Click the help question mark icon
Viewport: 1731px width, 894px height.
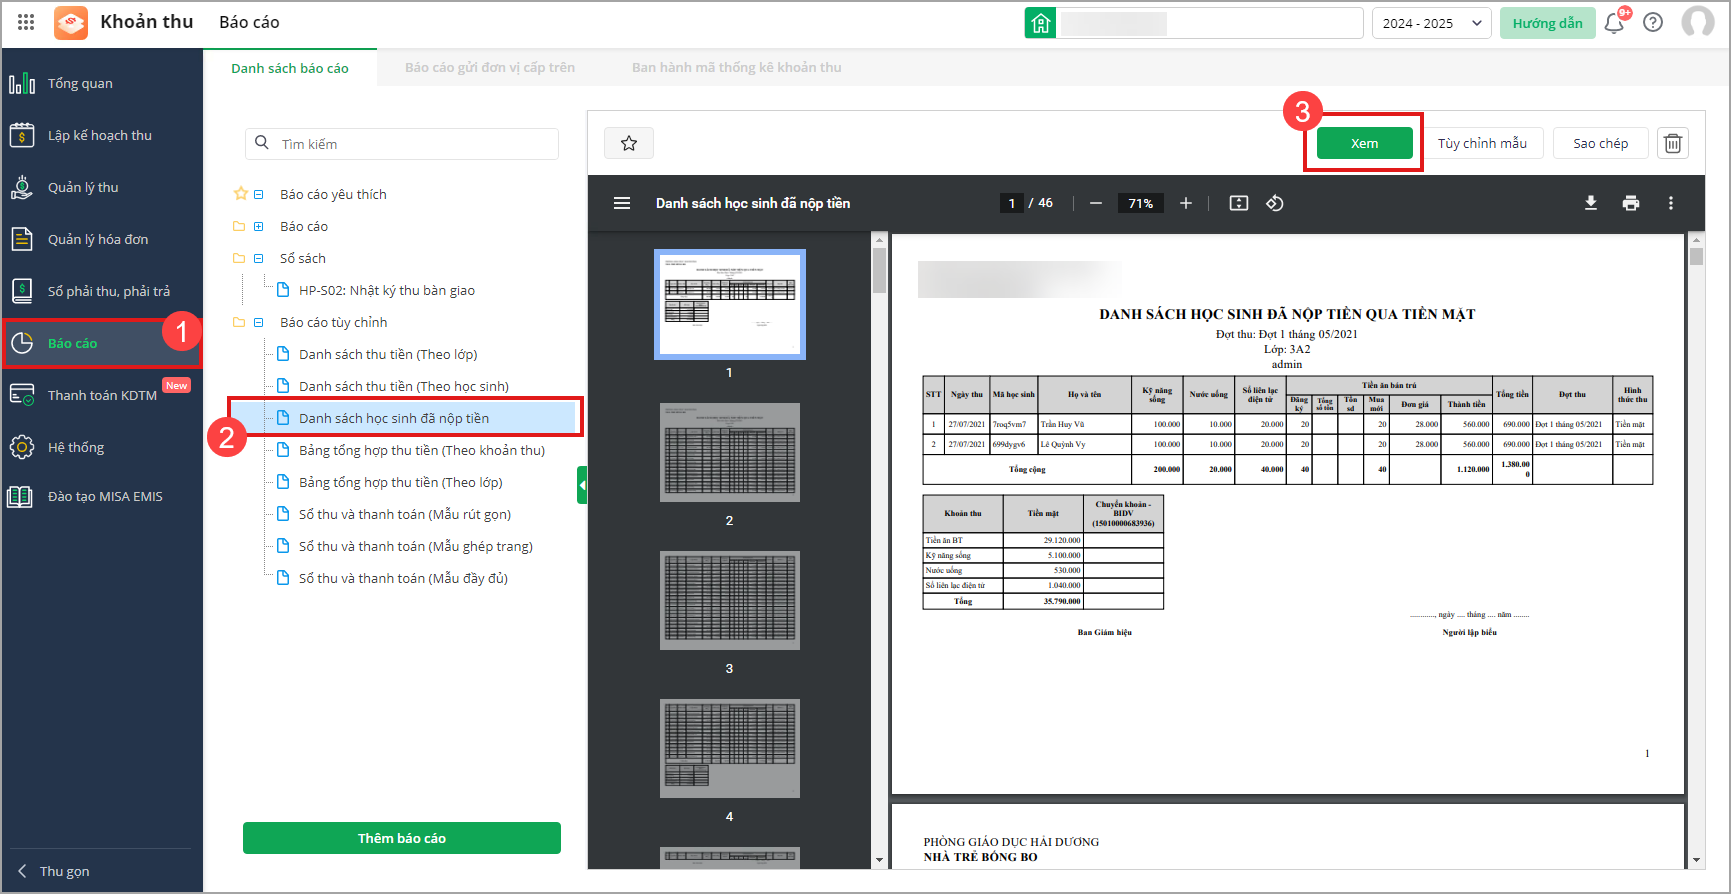tap(1653, 22)
